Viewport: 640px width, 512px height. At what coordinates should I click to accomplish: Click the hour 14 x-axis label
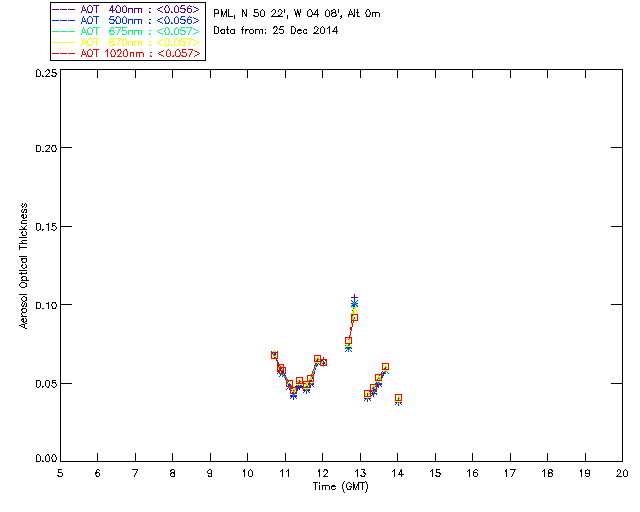click(398, 473)
